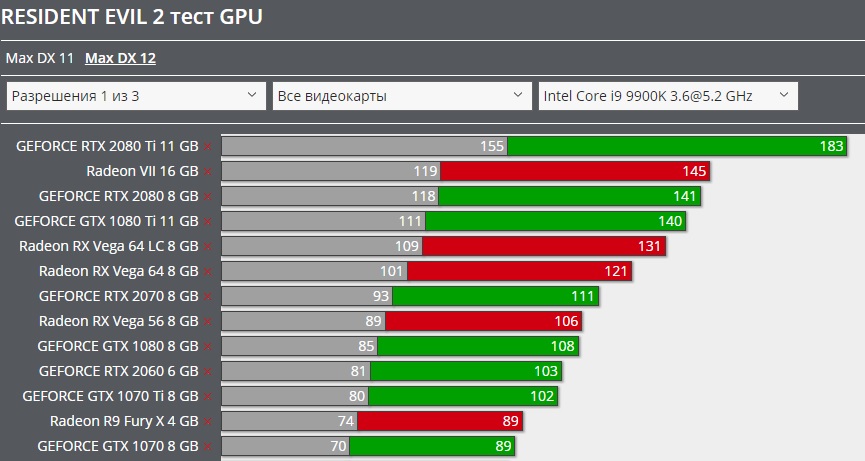Screen dimensions: 865x461
Task: Click the green GTX 1080 bar showing 108
Action: coord(478,346)
